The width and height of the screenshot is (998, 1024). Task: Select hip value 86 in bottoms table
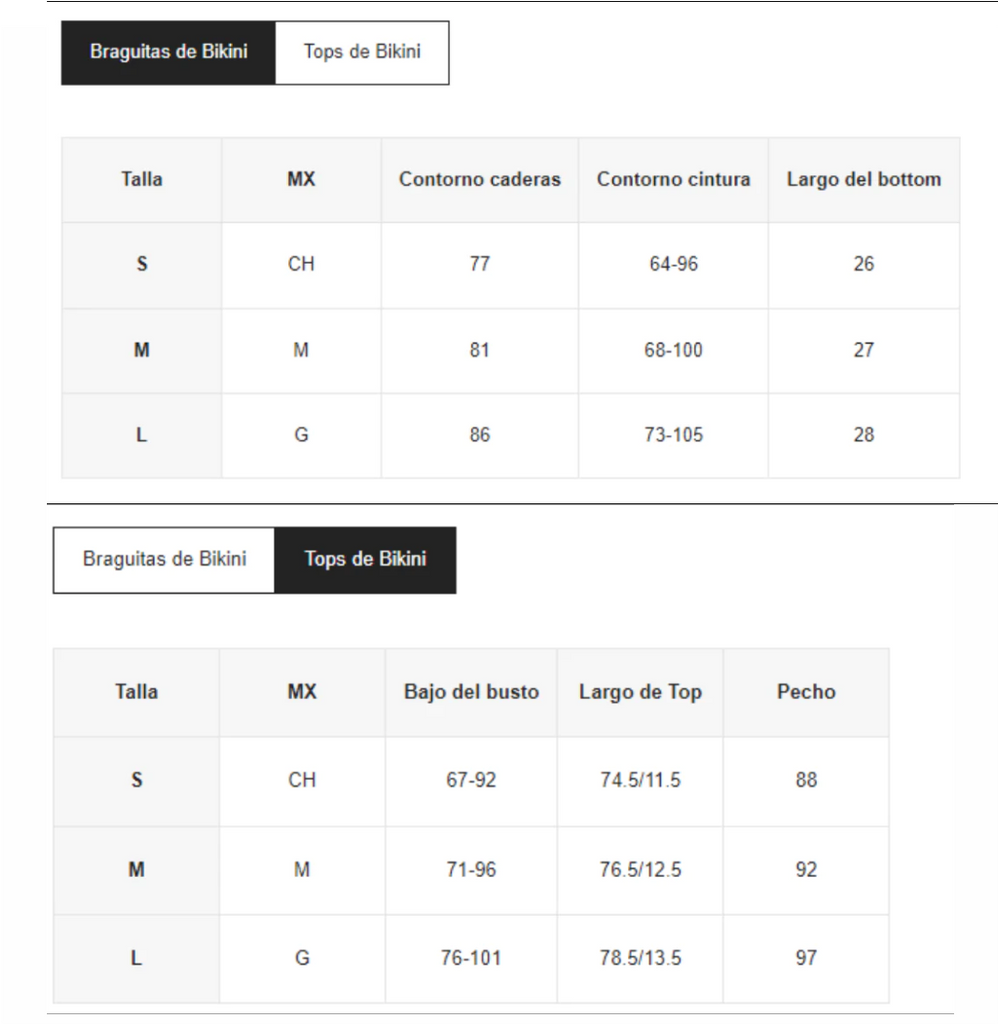tap(479, 436)
